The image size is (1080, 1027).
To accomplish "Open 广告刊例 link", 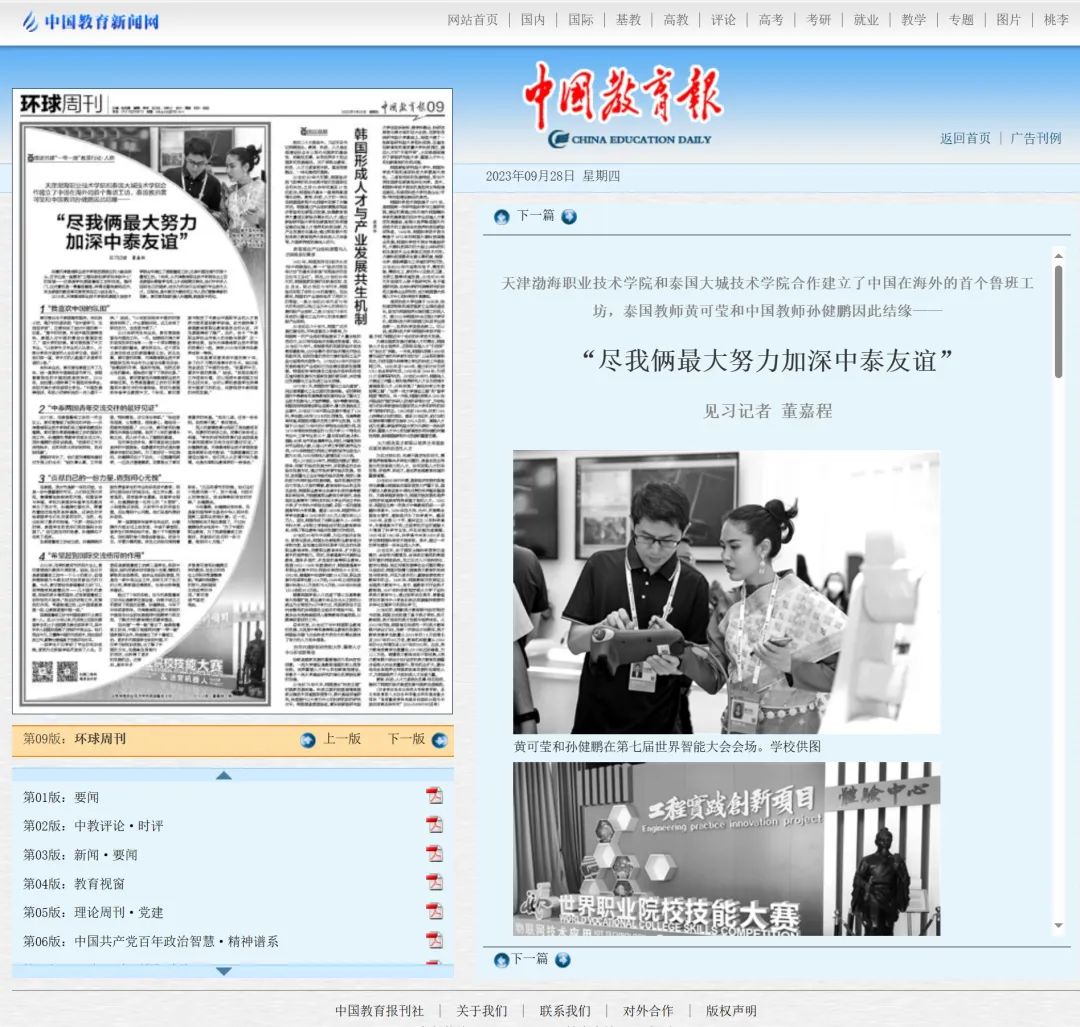I will point(1035,138).
